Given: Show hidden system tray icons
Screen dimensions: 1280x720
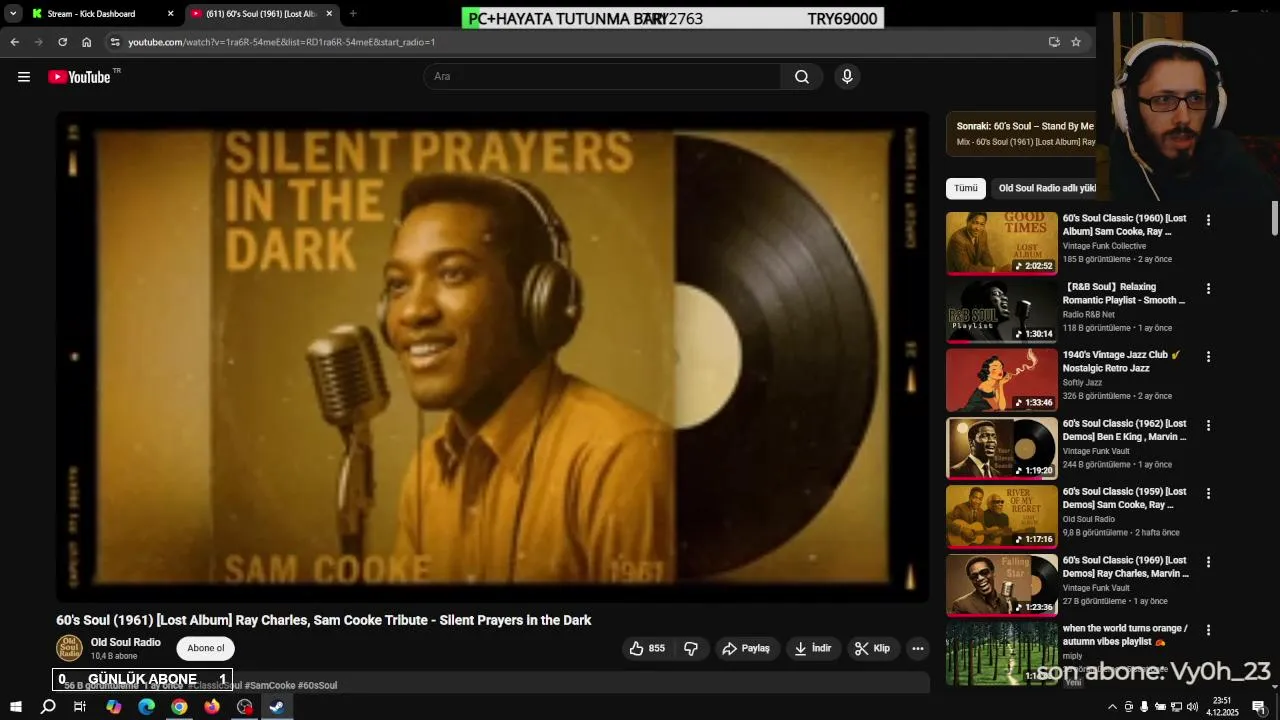Looking at the screenshot, I should [x=1112, y=707].
